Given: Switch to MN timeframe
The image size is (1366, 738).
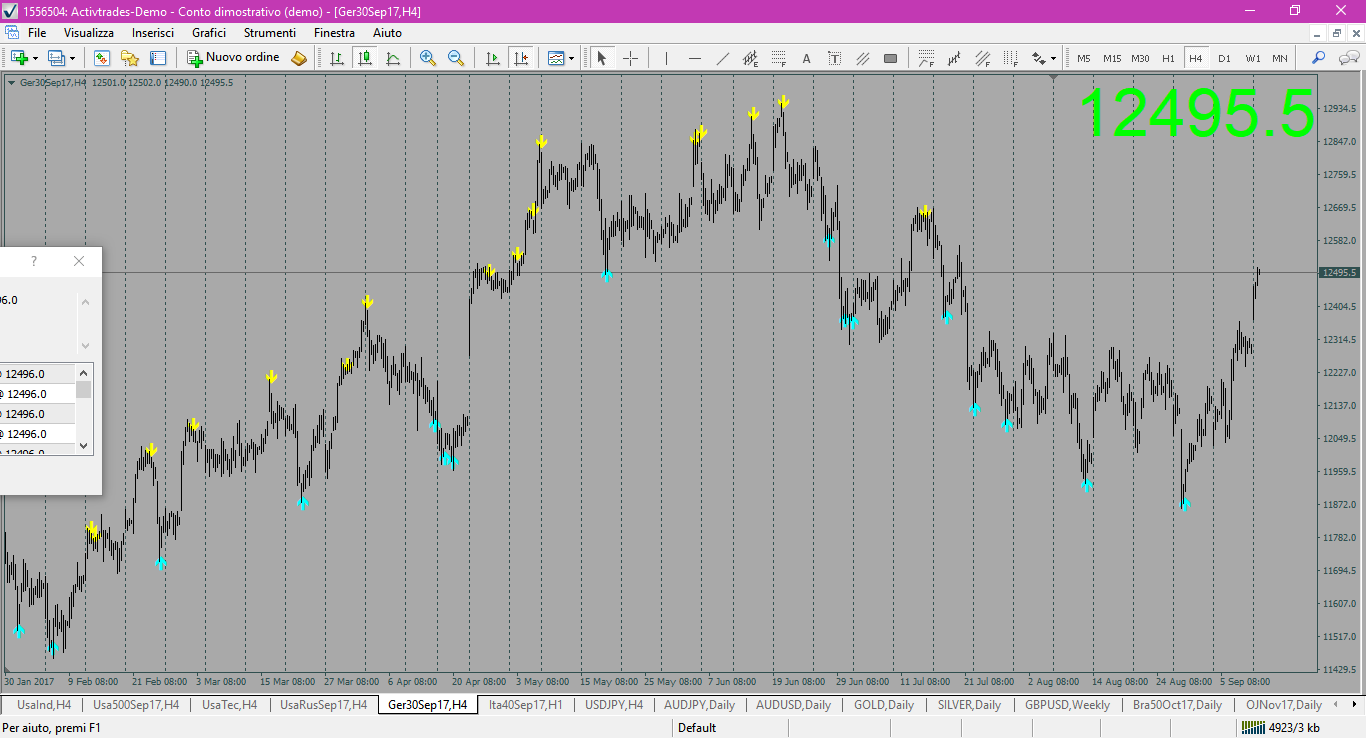Looking at the screenshot, I should (x=1280, y=58).
